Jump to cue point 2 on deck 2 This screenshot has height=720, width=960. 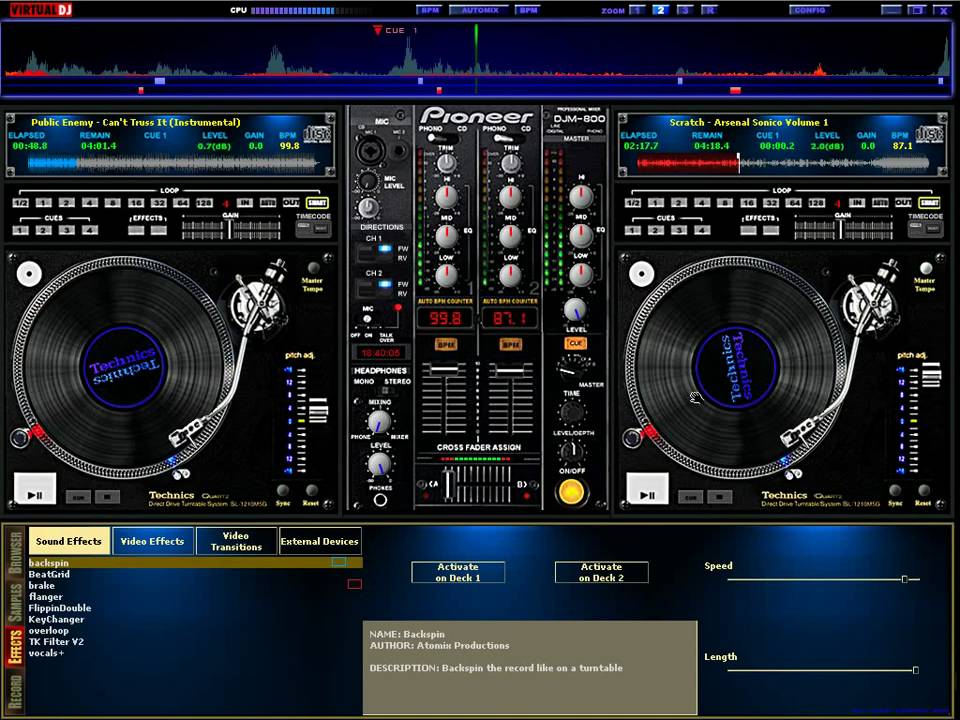click(x=656, y=230)
